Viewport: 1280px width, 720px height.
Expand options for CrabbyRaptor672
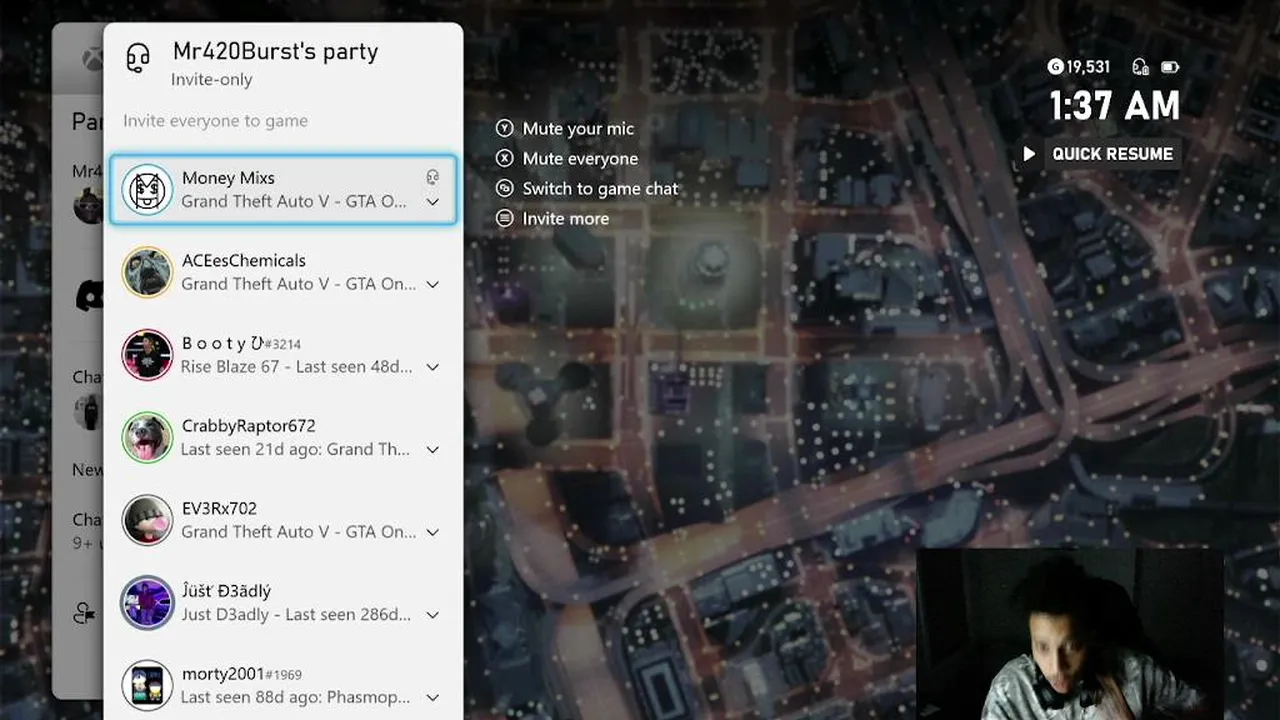tap(432, 450)
